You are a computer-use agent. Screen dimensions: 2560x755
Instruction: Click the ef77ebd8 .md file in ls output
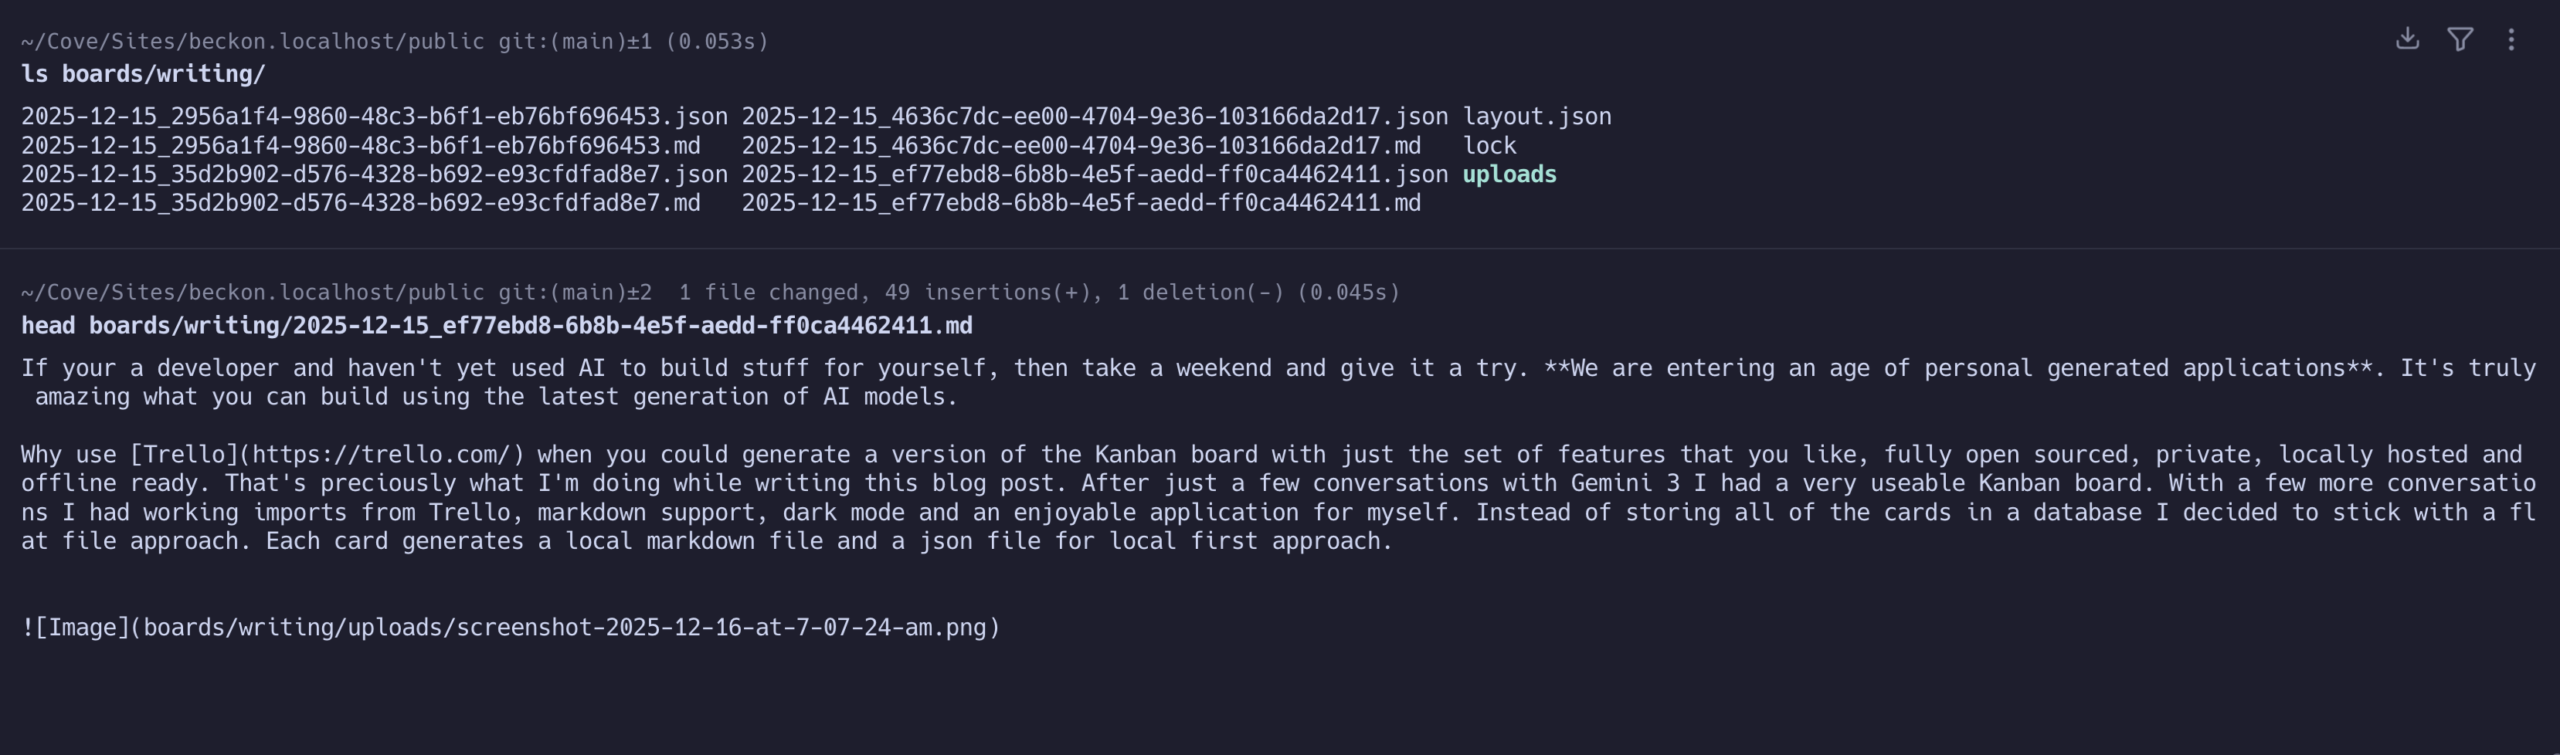1080,204
